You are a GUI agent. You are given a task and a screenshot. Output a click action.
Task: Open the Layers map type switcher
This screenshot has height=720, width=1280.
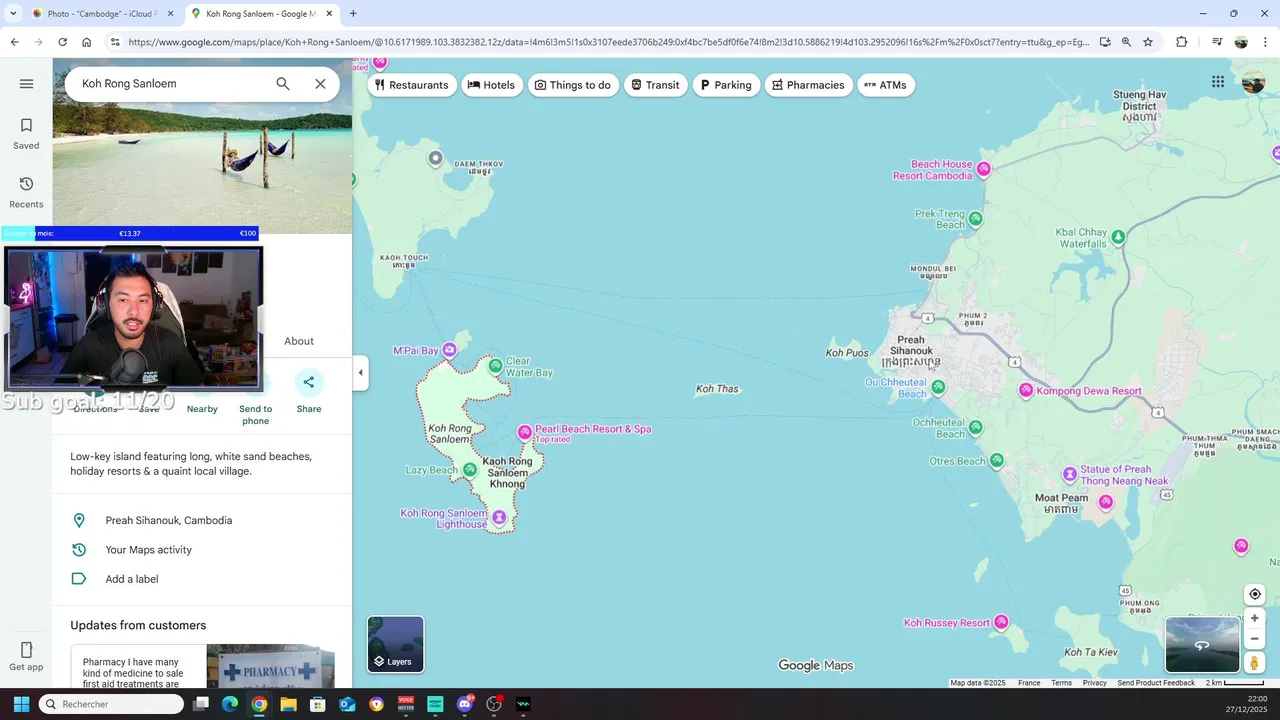[396, 644]
